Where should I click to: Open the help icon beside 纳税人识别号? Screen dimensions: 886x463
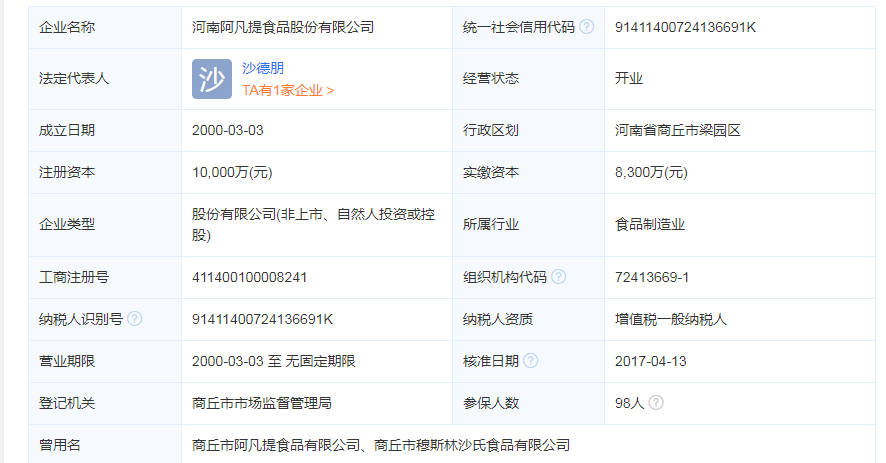(134, 319)
